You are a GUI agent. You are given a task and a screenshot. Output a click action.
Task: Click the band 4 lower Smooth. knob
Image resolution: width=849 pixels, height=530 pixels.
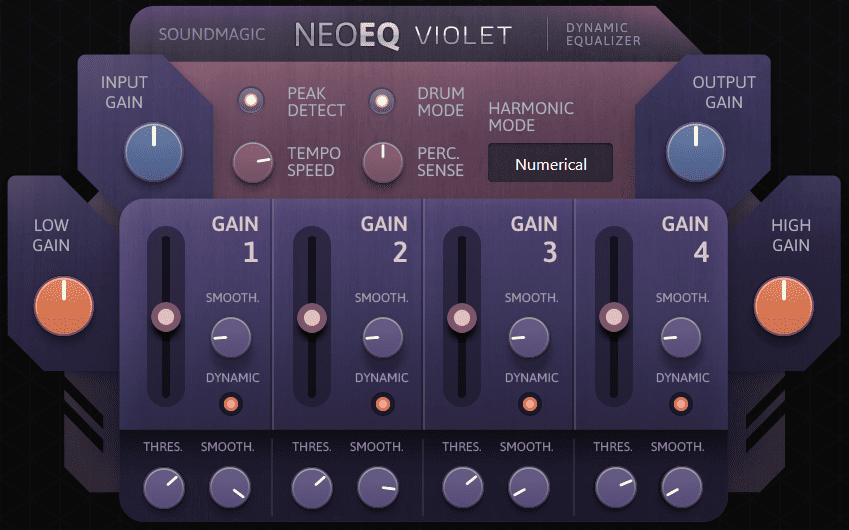click(x=682, y=488)
